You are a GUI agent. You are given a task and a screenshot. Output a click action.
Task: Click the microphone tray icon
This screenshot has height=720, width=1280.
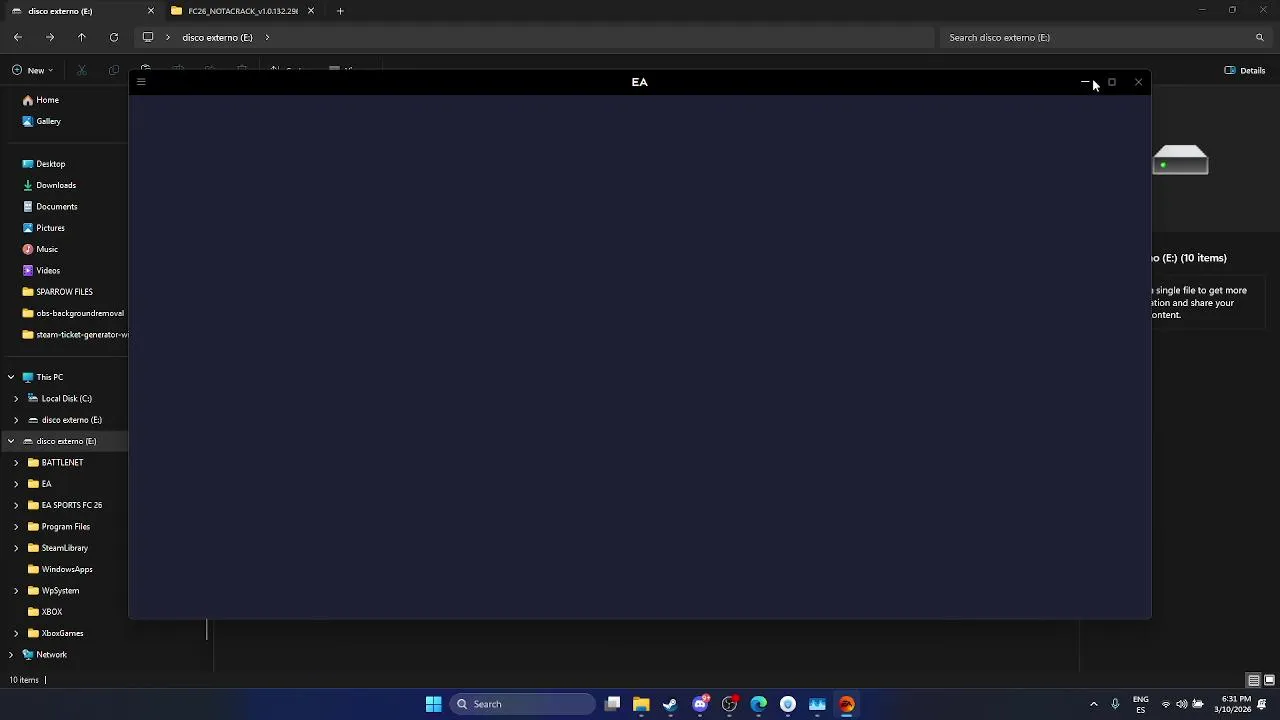coord(1115,704)
